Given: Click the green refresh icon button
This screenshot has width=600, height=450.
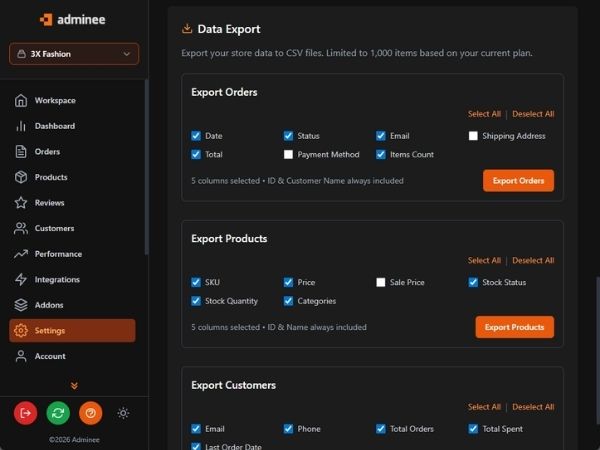Looking at the screenshot, I should click(58, 413).
